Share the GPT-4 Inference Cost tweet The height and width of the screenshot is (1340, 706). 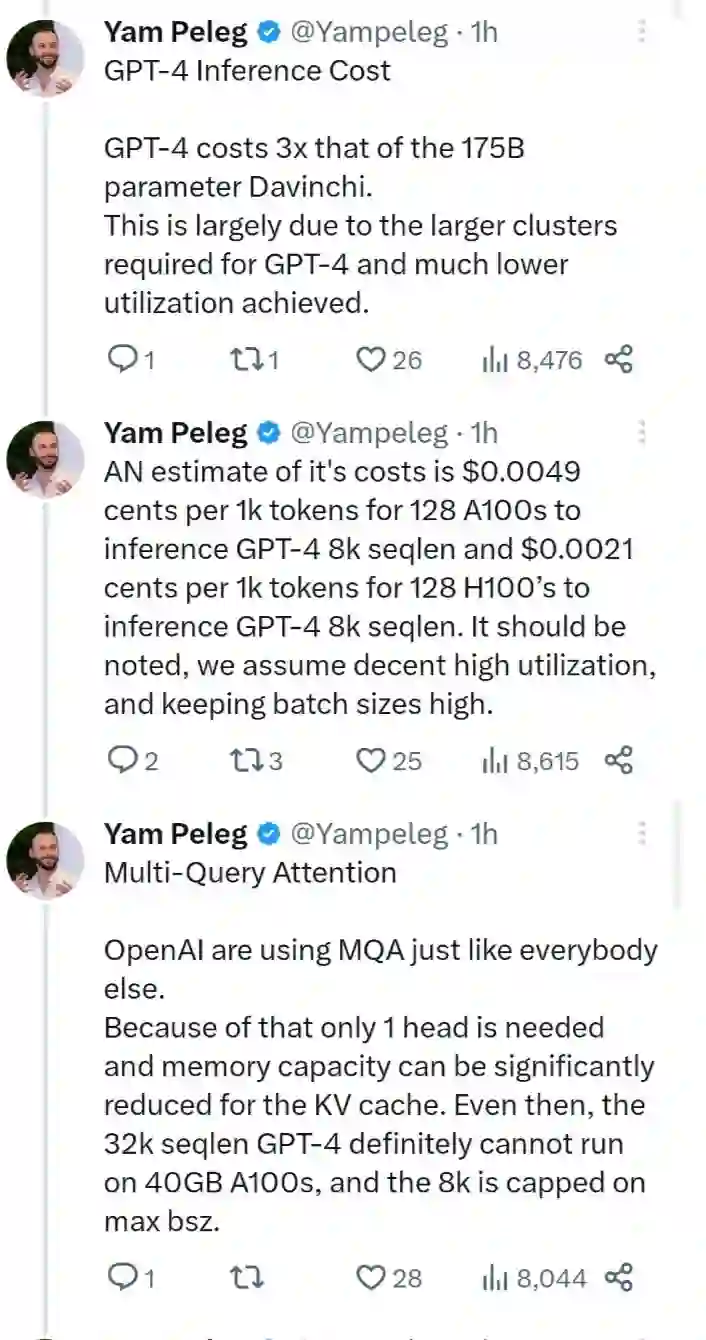619,360
